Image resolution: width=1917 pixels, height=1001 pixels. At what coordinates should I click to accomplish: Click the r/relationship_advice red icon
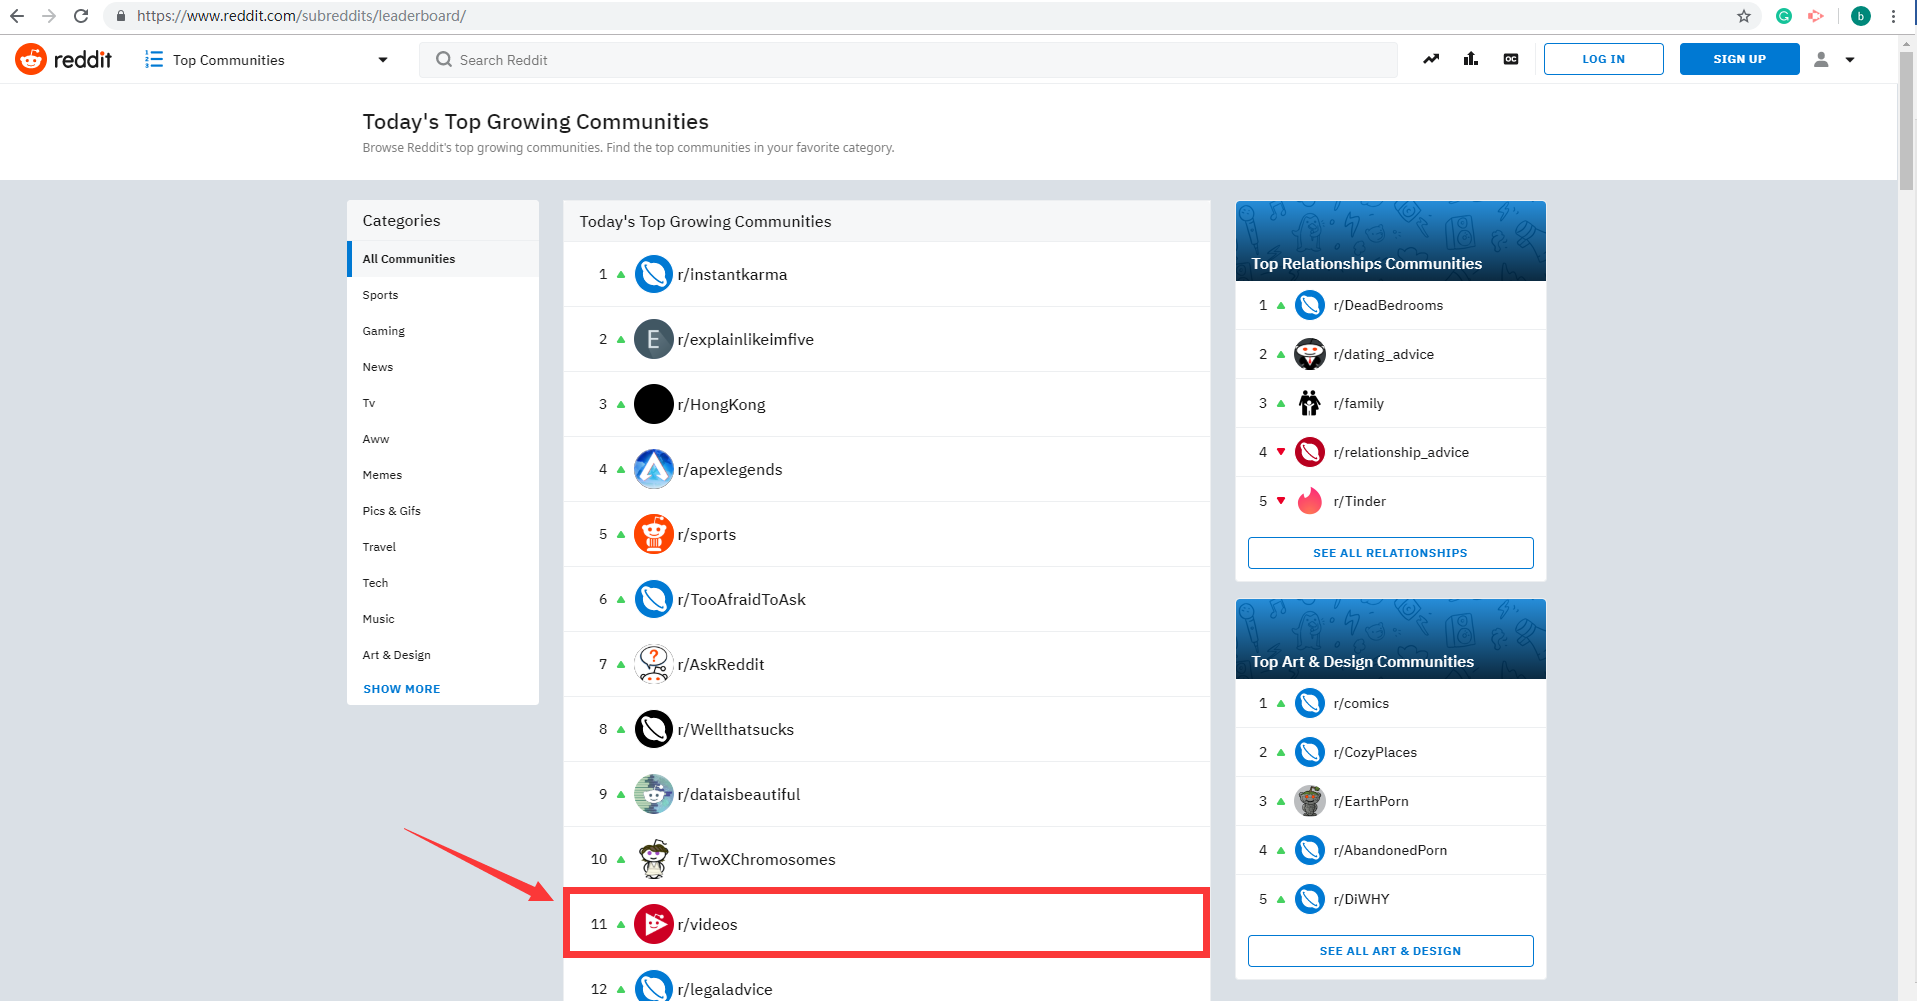[x=1310, y=452]
